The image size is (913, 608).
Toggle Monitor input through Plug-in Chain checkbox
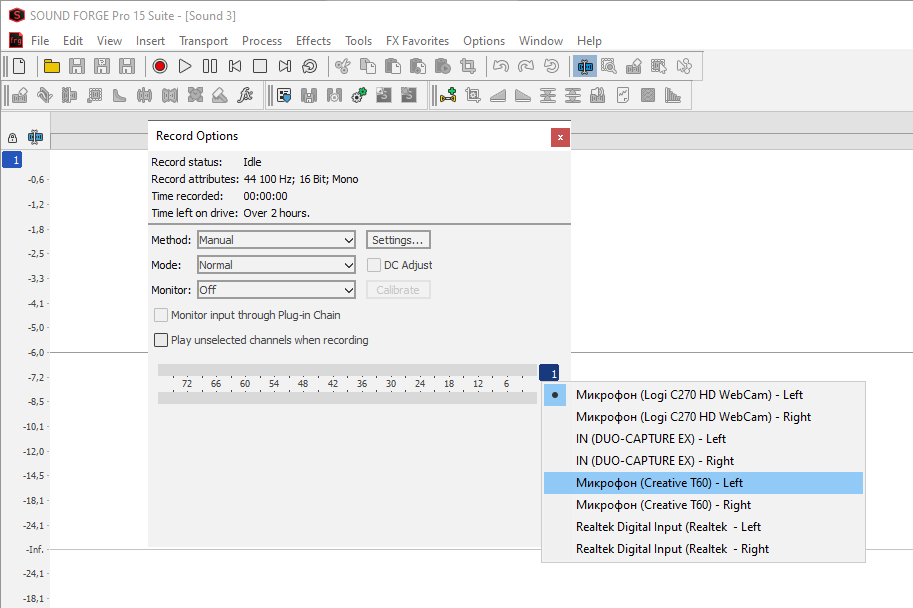pos(161,315)
